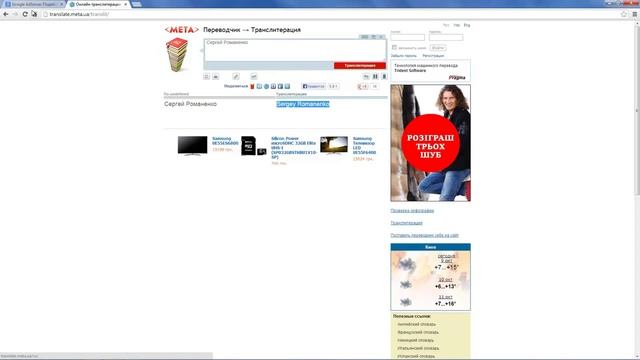Open the second day weather forecast link
The width and height of the screenshot is (640, 360).
(445, 280)
